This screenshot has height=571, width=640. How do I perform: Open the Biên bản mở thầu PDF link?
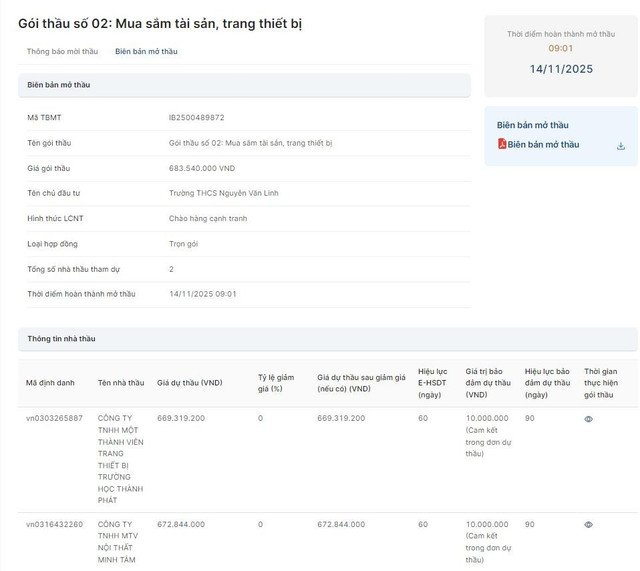(543, 145)
